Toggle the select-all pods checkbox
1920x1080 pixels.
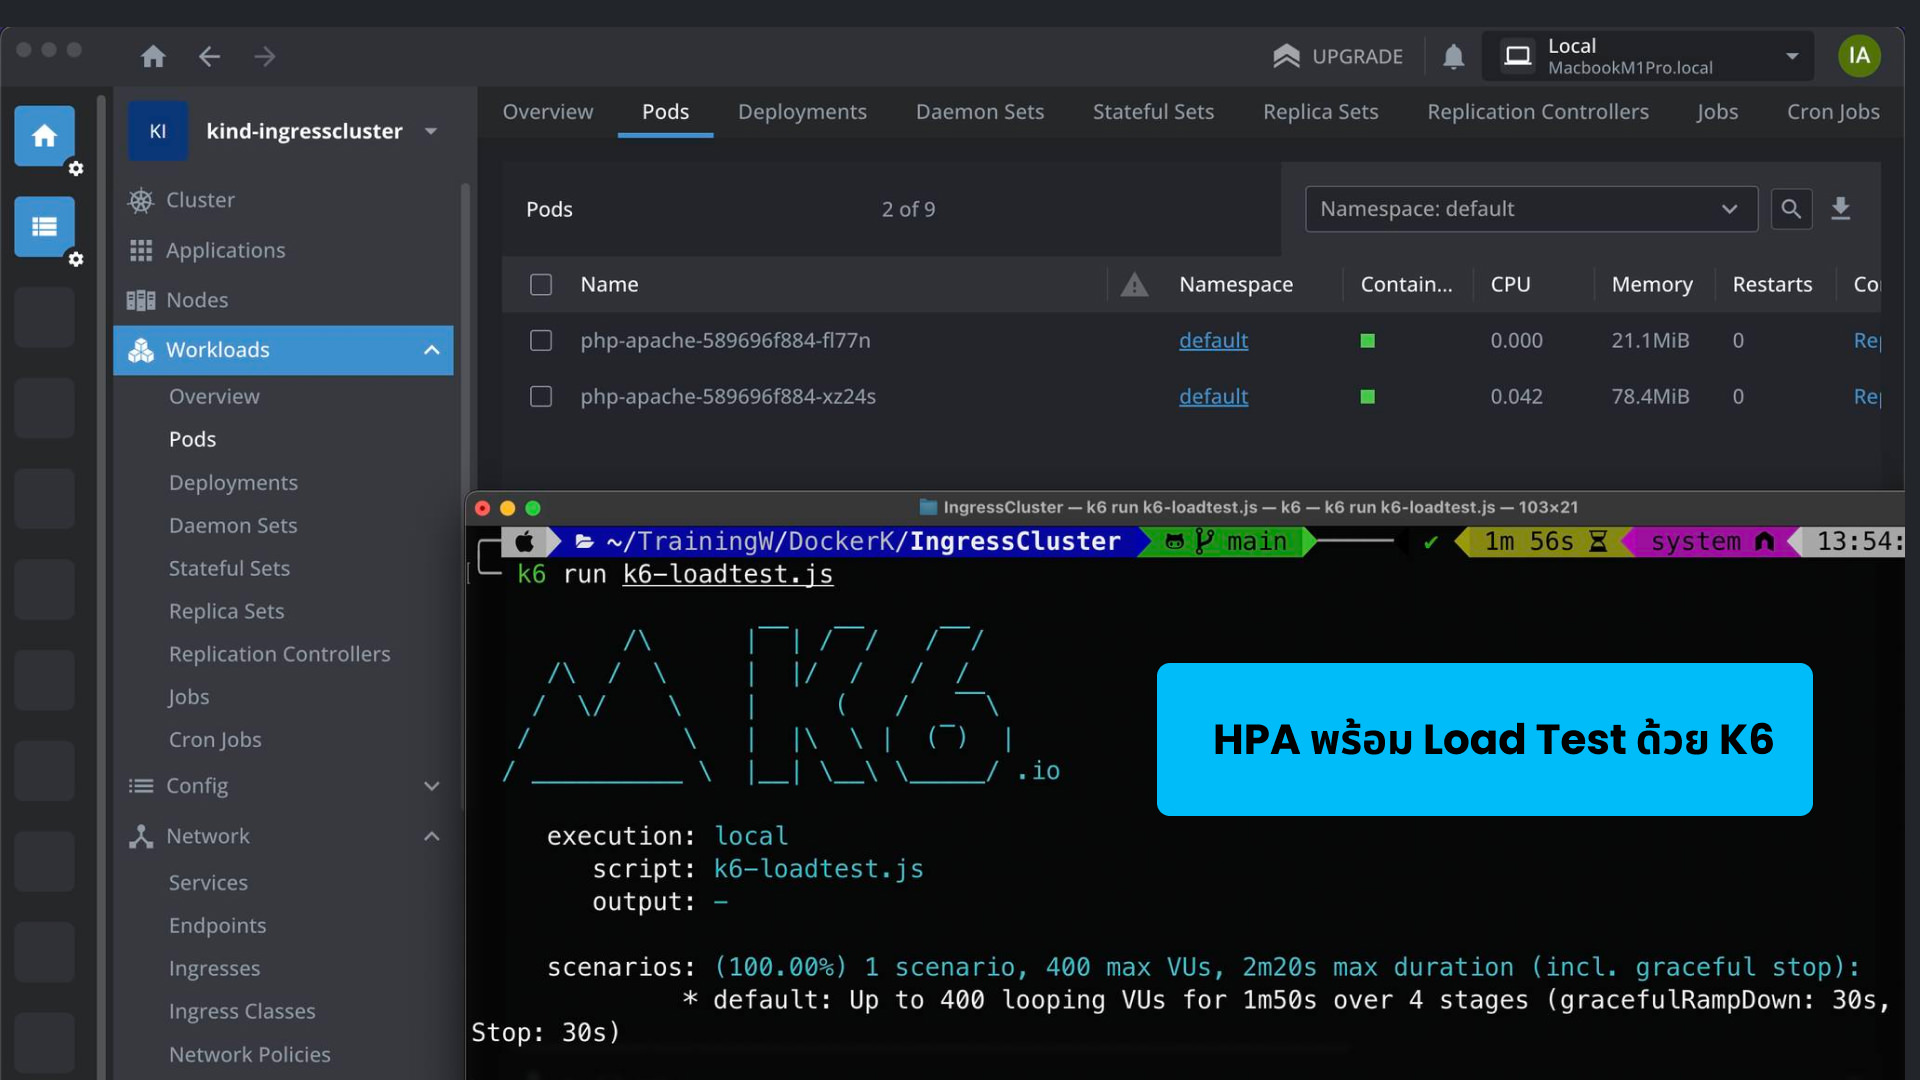(541, 285)
